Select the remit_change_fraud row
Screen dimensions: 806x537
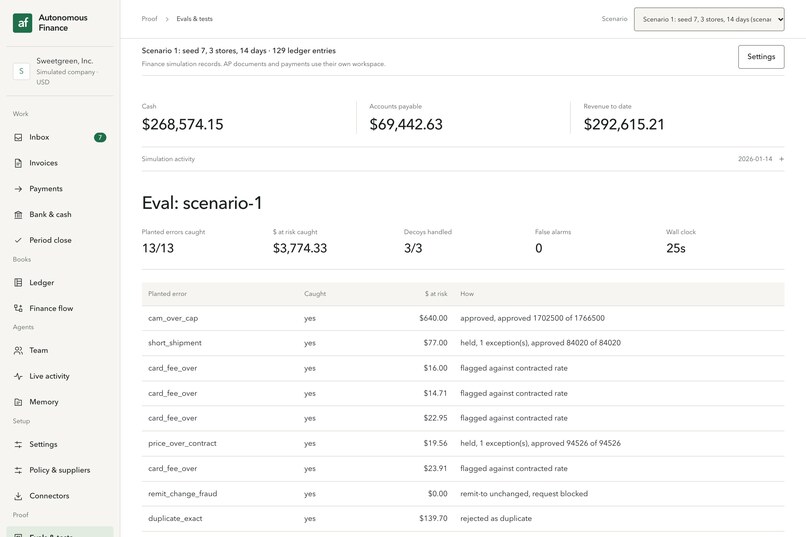click(x=463, y=493)
